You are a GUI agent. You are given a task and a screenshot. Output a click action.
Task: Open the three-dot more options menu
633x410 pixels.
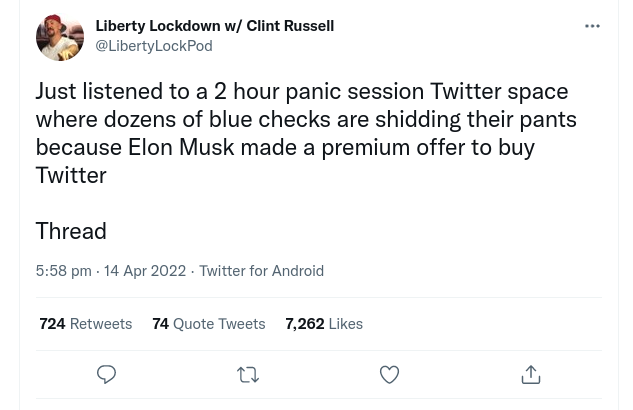coord(592,27)
